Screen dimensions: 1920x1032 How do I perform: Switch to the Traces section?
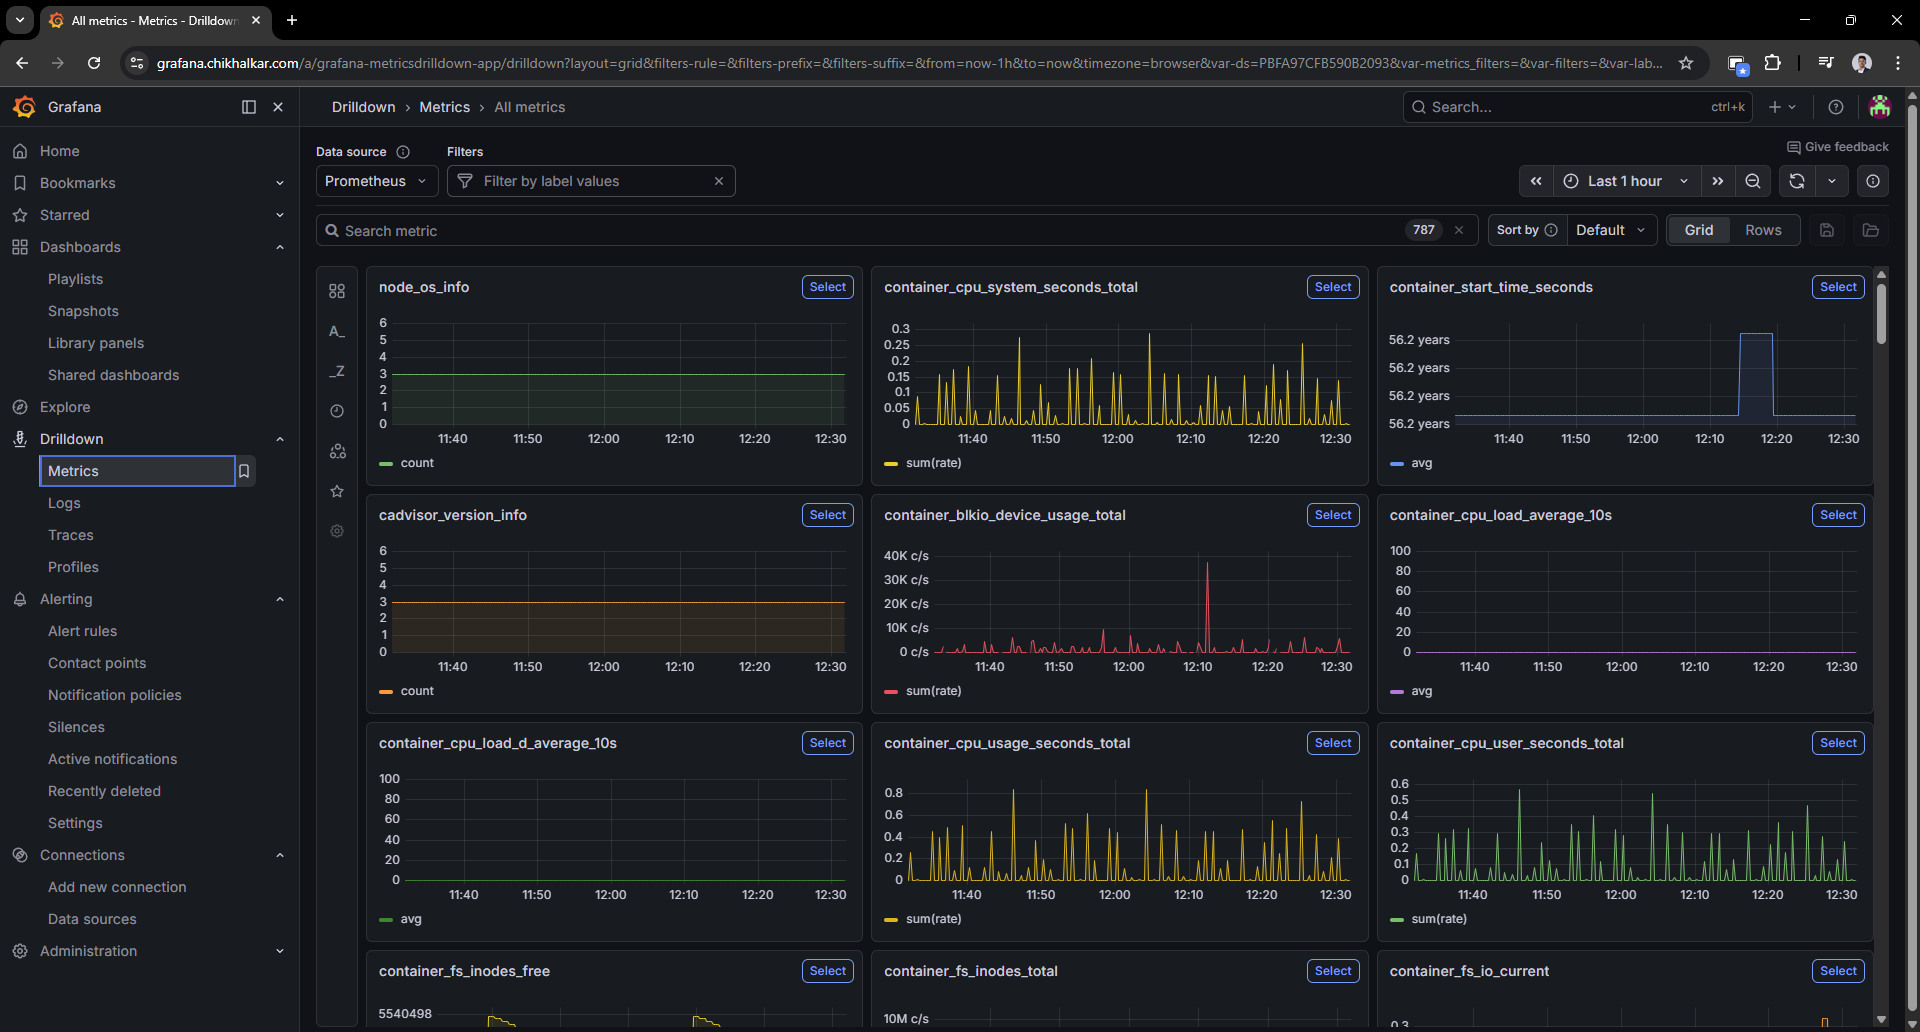[x=70, y=535]
